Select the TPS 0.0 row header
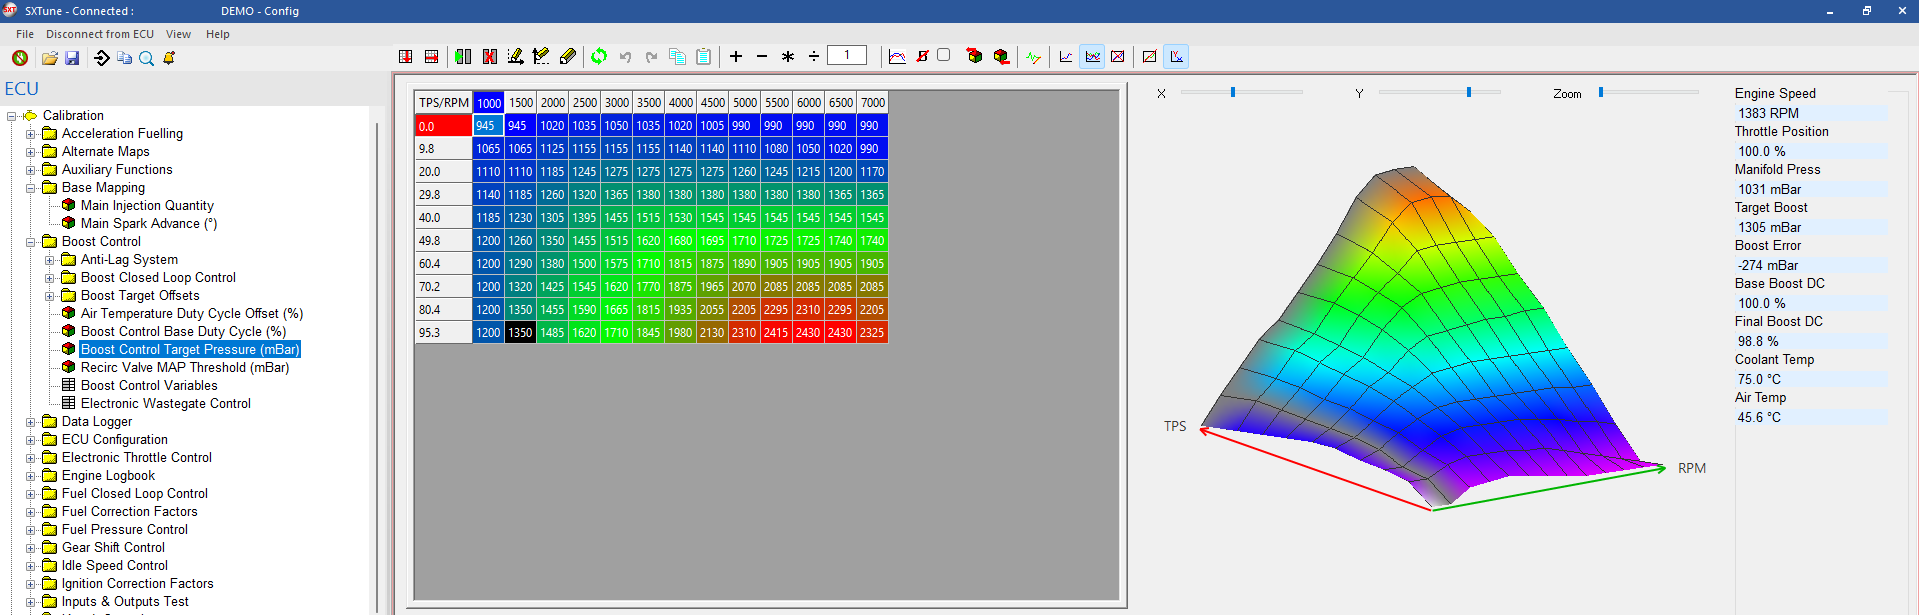 pyautogui.click(x=444, y=126)
